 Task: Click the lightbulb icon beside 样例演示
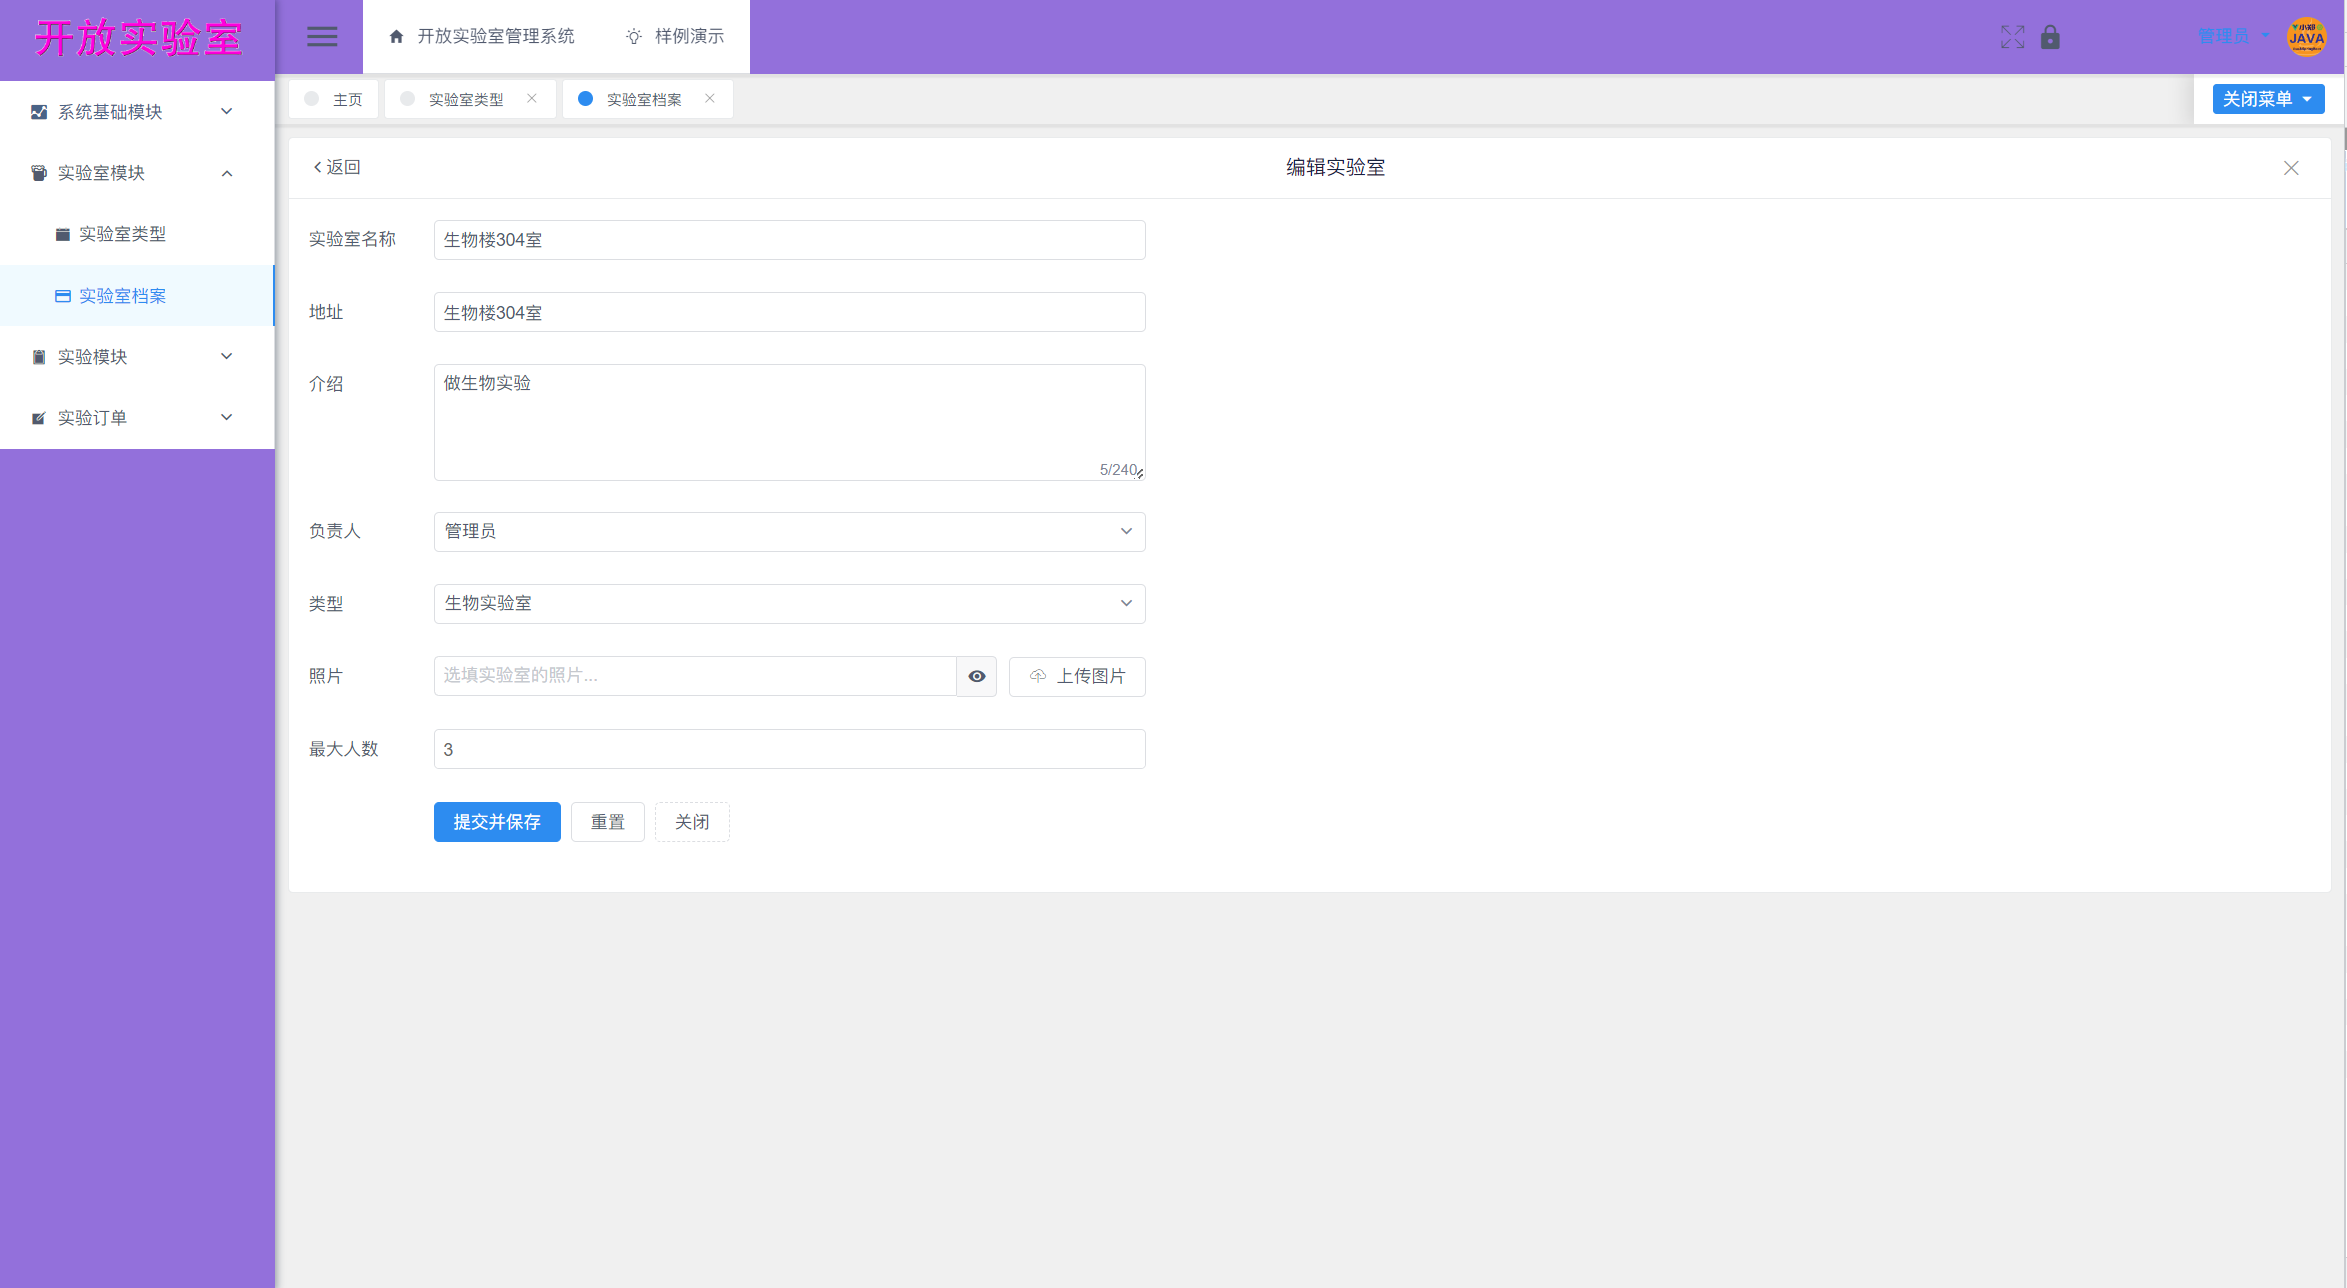(x=634, y=37)
